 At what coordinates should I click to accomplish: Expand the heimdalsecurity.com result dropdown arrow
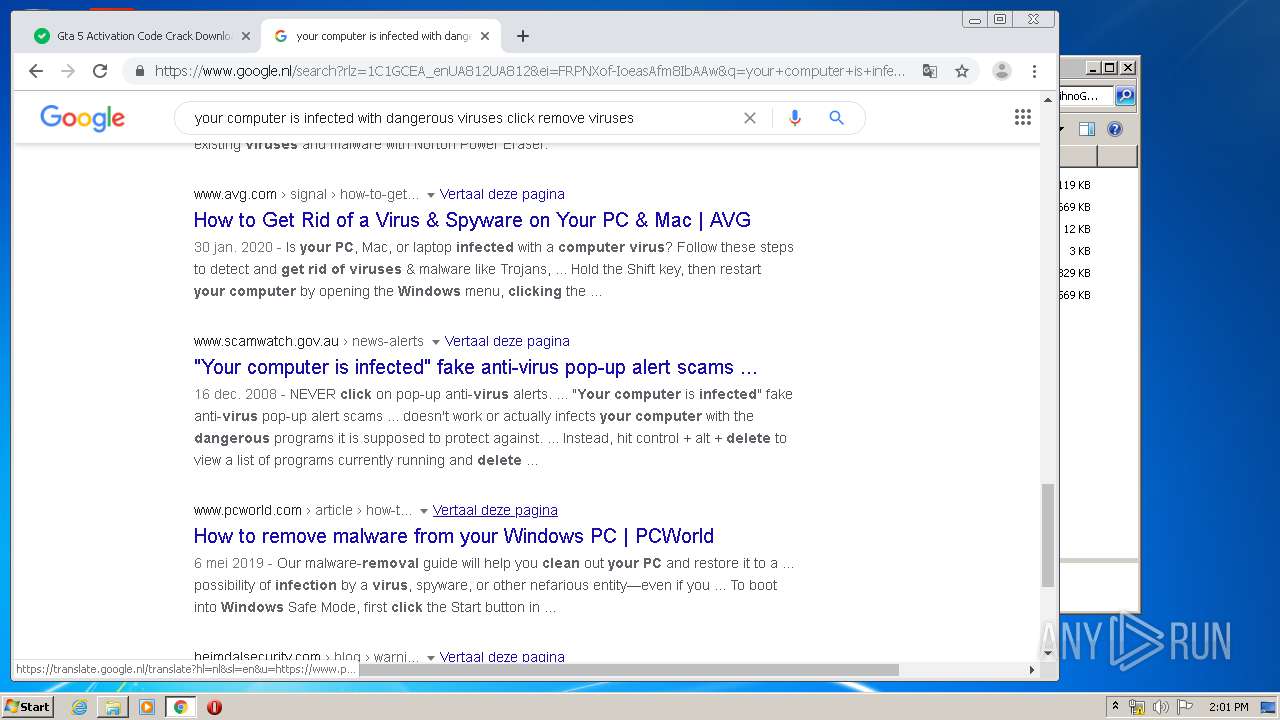(431, 658)
